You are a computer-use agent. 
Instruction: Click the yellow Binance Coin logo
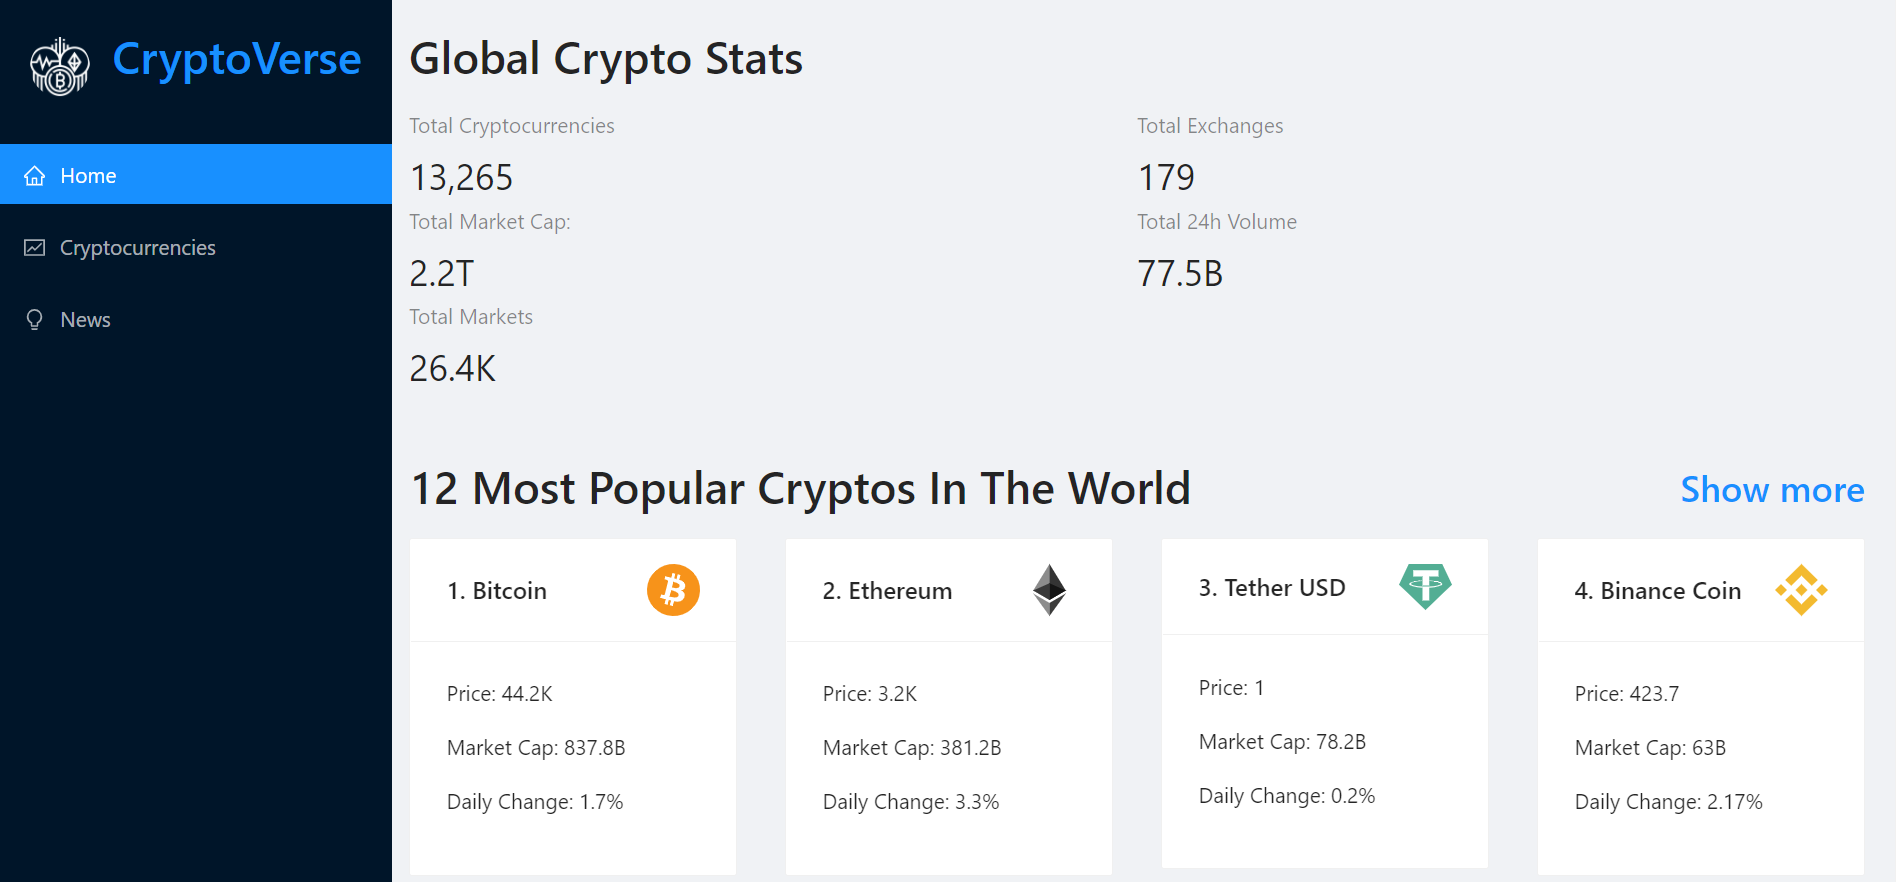pos(1801,590)
